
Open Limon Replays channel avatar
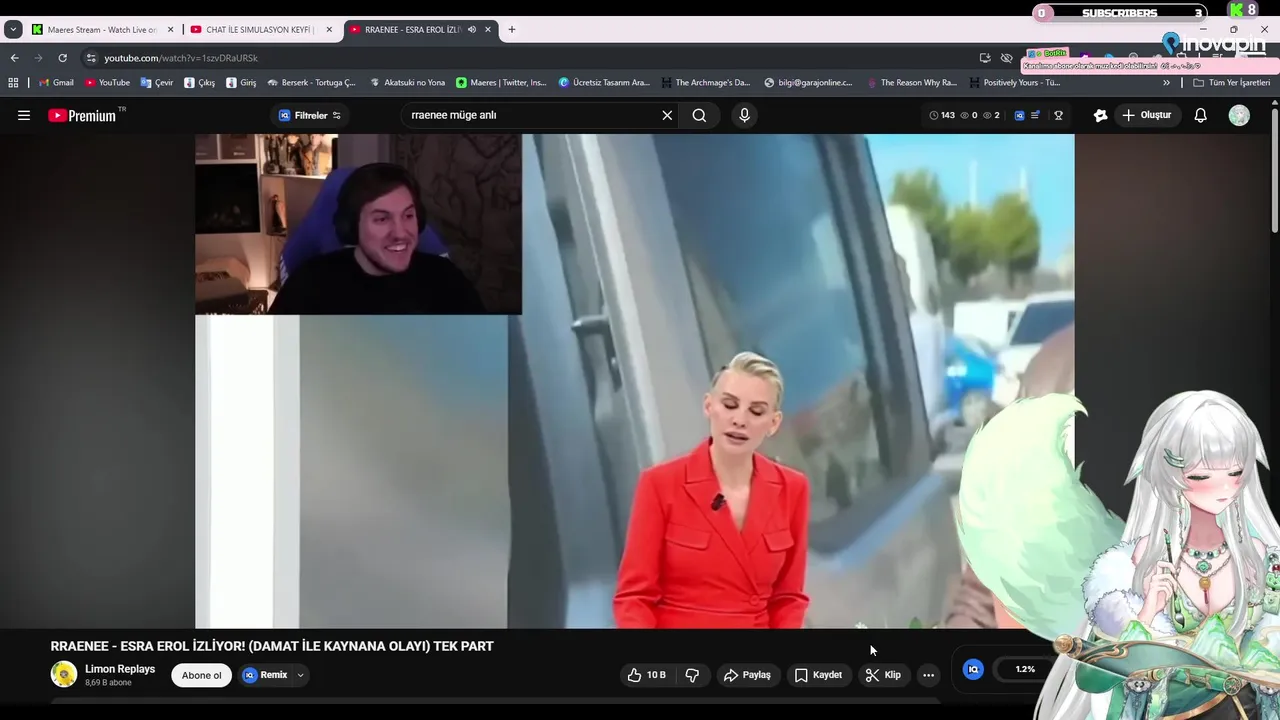(x=64, y=674)
